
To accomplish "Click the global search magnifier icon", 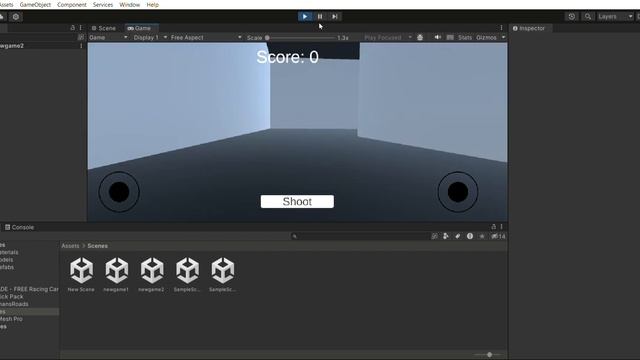I will pos(588,17).
